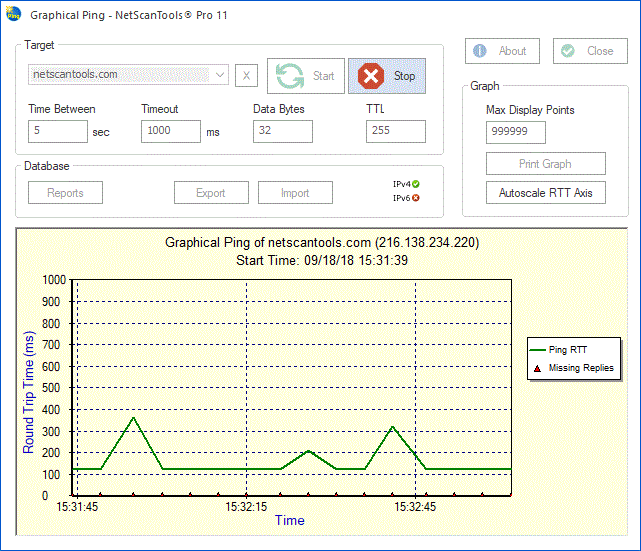Select the Data Bytes input field

pos(282,131)
